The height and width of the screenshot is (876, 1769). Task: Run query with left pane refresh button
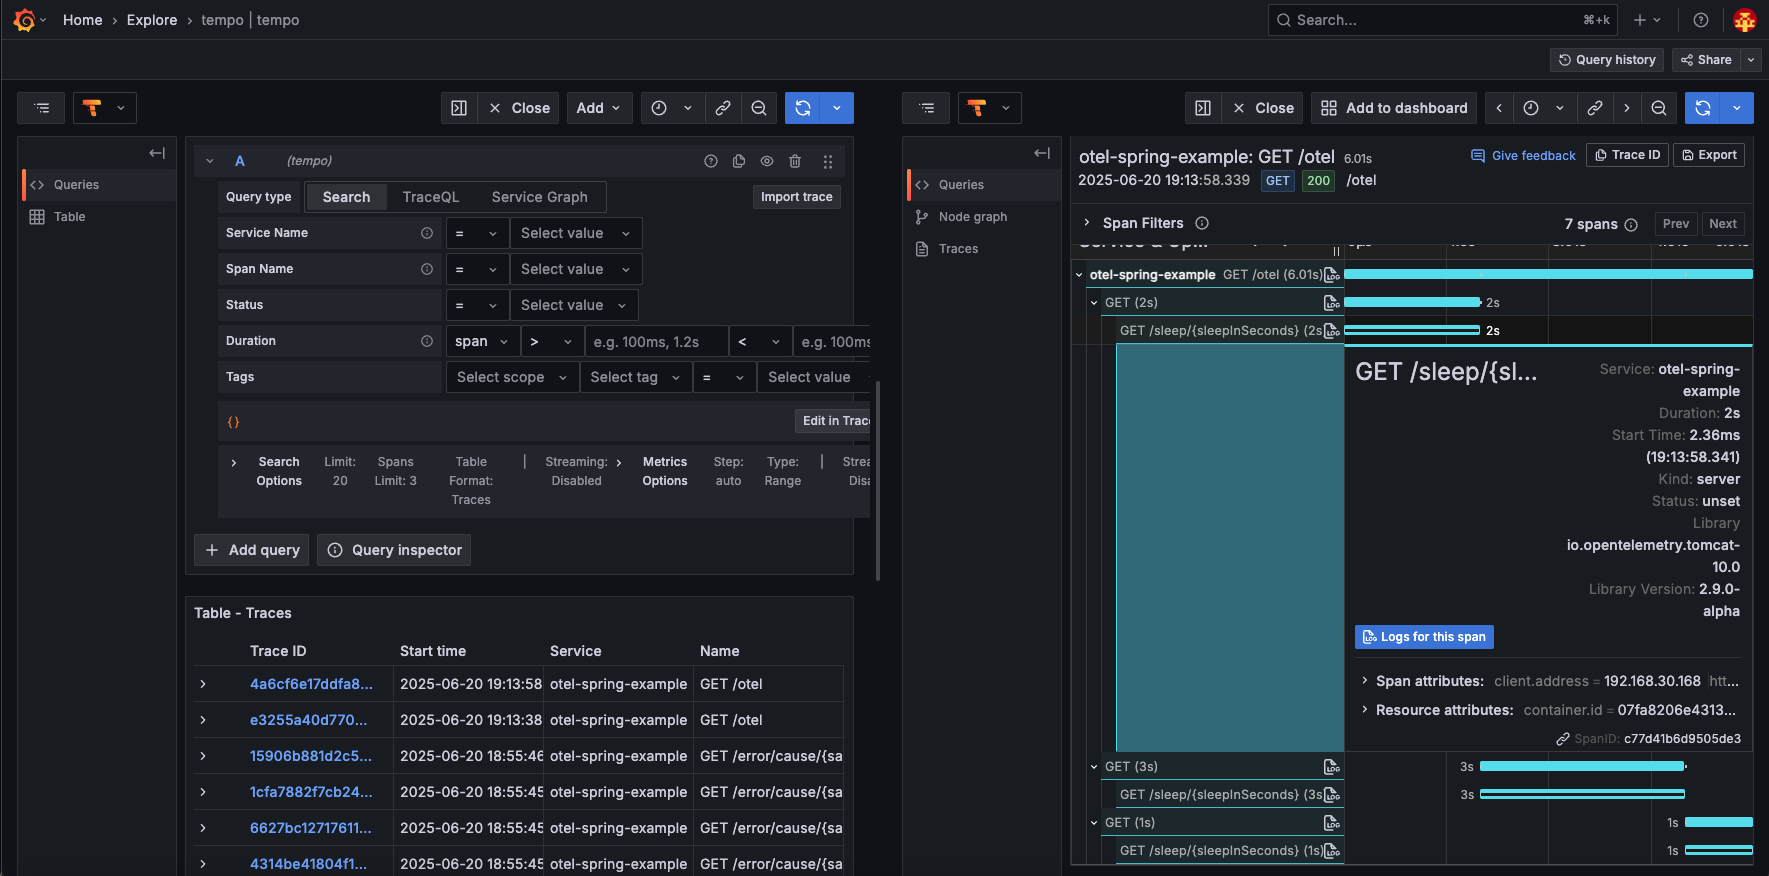coord(803,108)
